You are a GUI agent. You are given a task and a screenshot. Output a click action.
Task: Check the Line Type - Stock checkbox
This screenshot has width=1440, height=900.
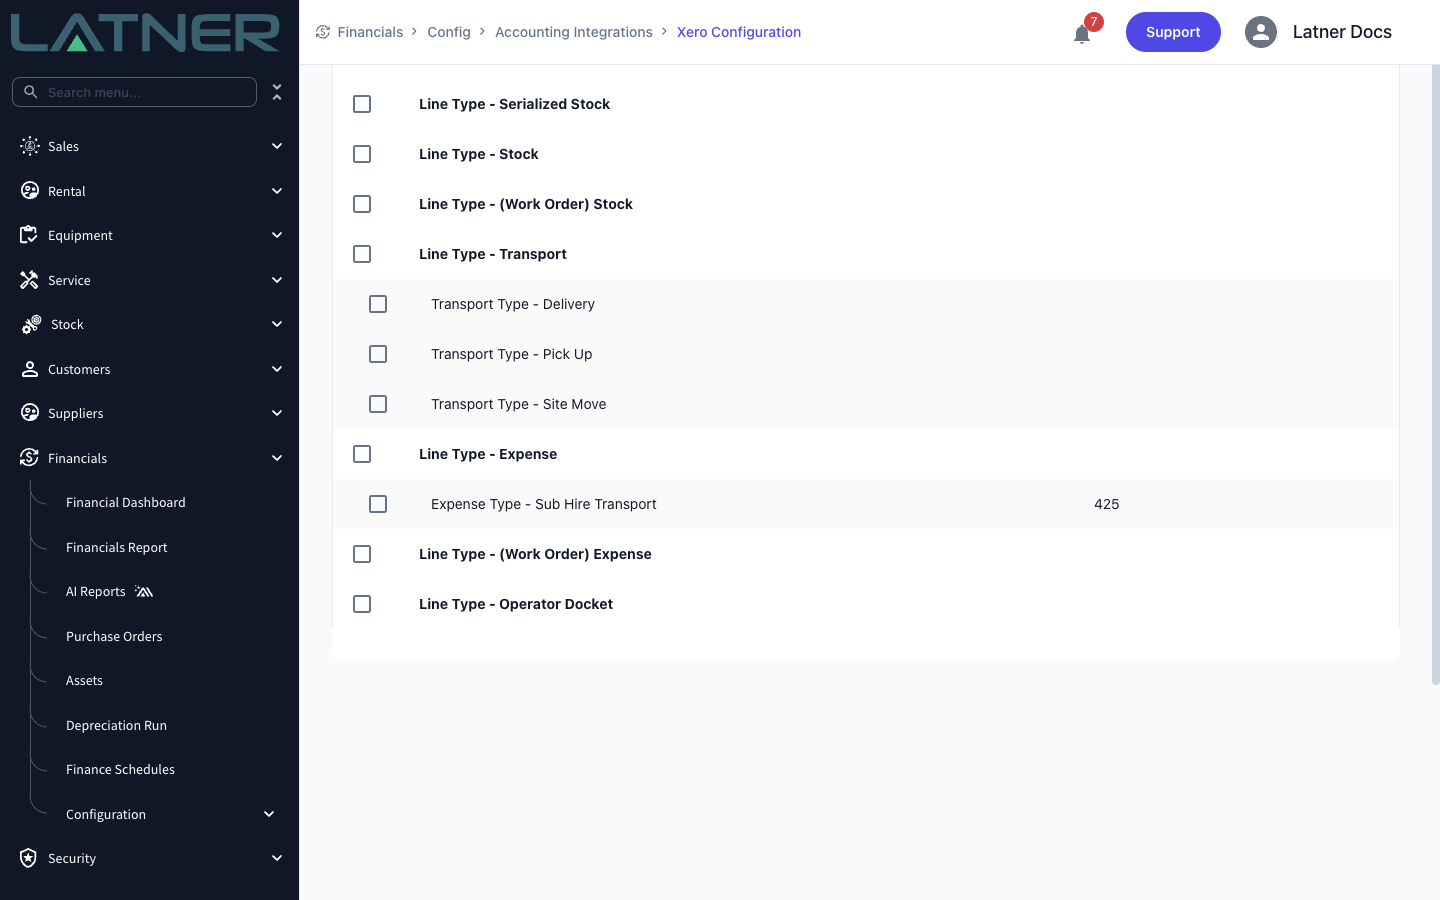pyautogui.click(x=362, y=154)
